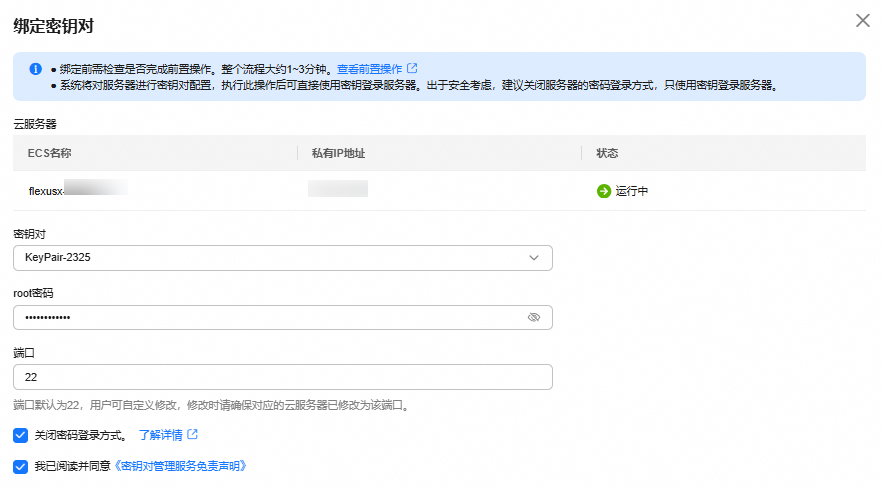The width and height of the screenshot is (882, 494).
Task: Click the 密钥对 field label
Action: coord(29,233)
